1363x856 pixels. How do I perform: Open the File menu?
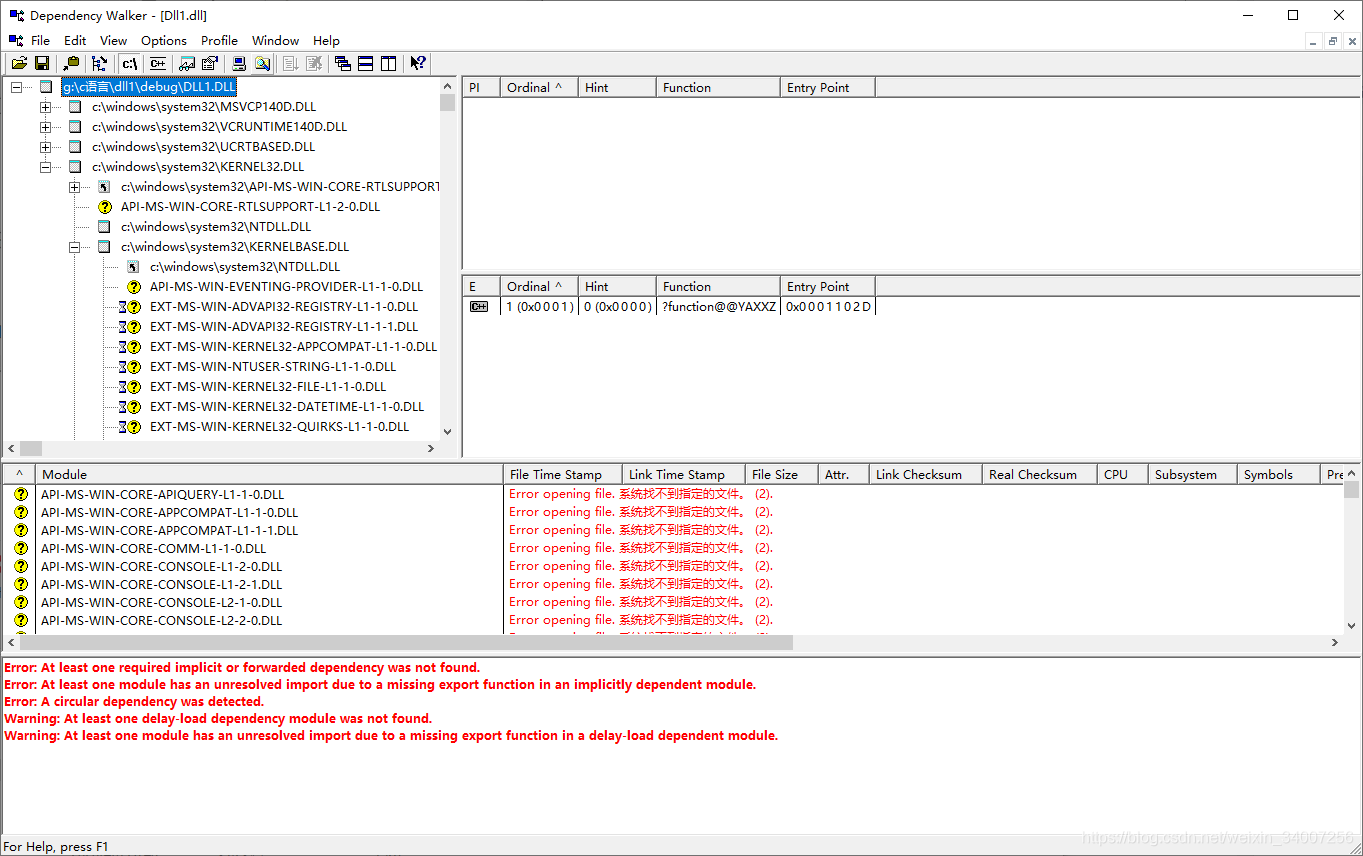[40, 40]
